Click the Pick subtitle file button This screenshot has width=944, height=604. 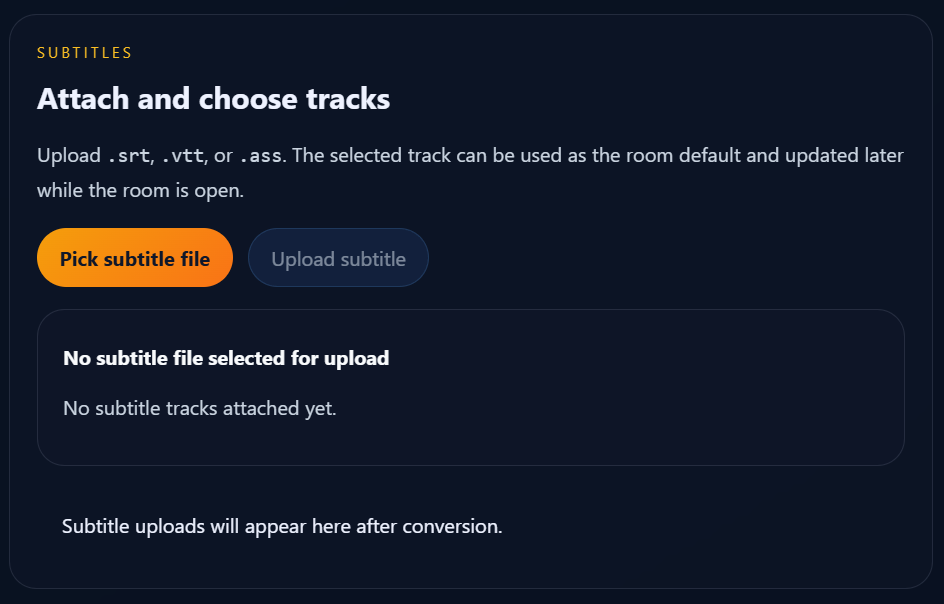pyautogui.click(x=135, y=259)
